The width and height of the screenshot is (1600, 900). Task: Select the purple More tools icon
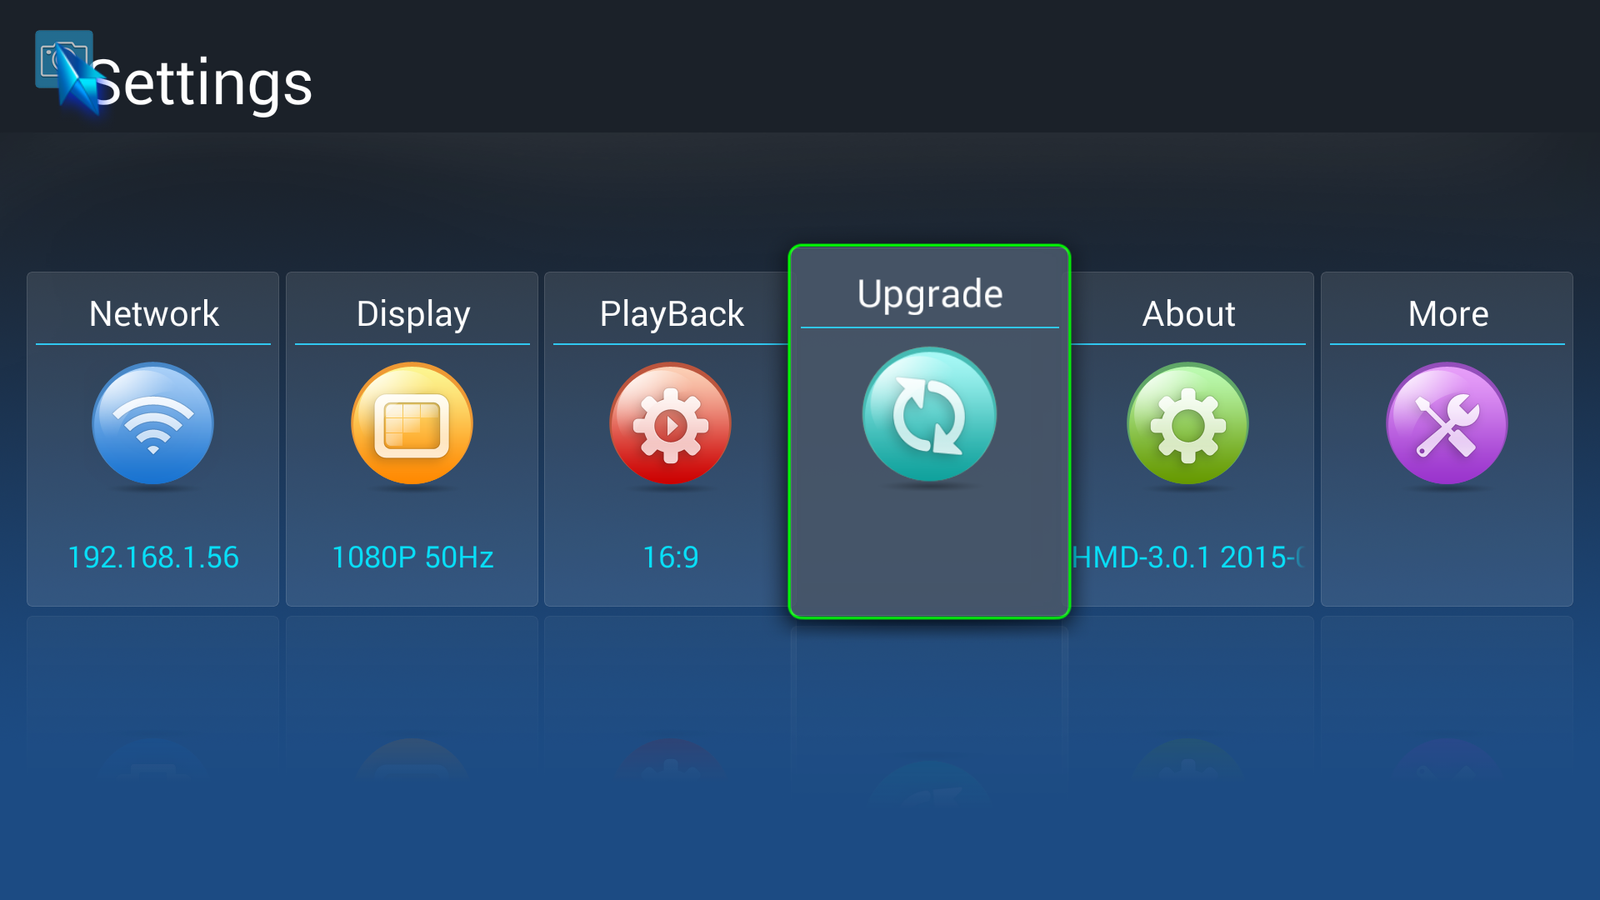coord(1446,423)
